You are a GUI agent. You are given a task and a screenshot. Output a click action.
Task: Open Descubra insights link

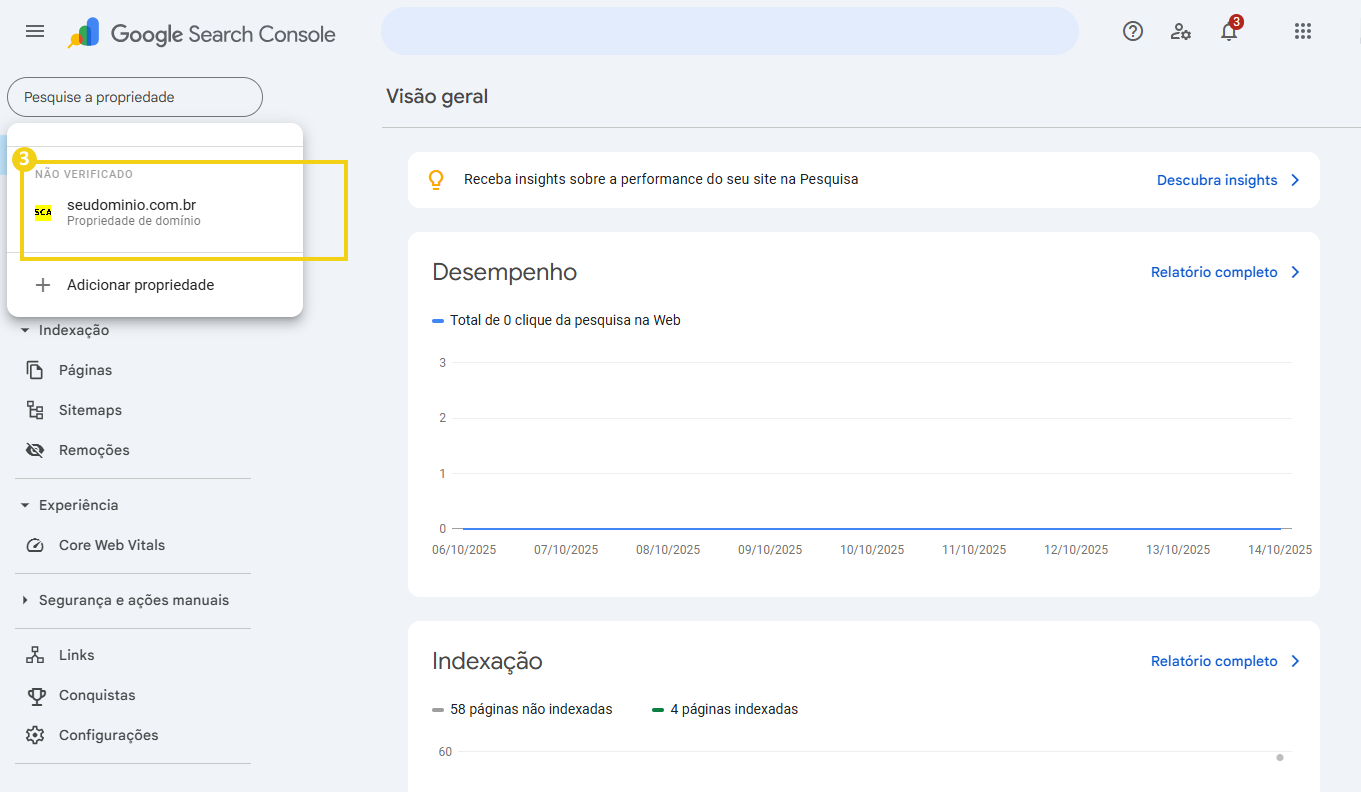[x=1219, y=180]
